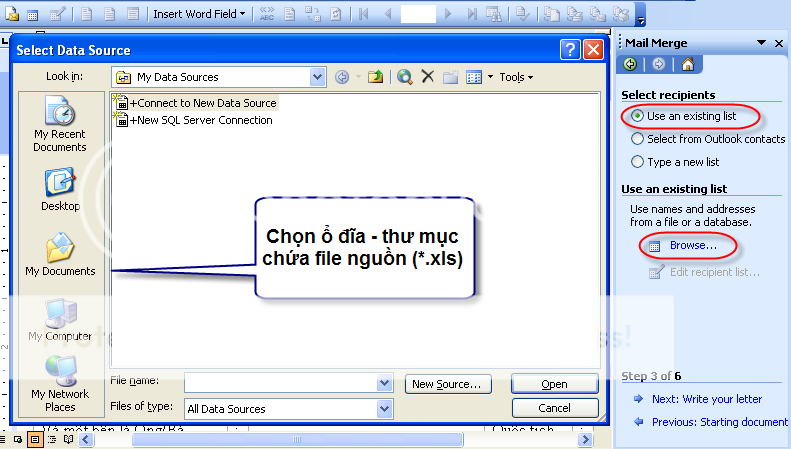Click the Merge to New Document icon
Viewport: 791px width, 449px height.
click(x=551, y=14)
